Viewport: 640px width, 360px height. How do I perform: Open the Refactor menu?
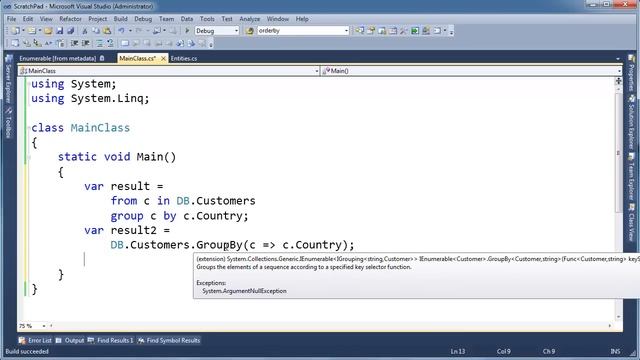[70, 19]
